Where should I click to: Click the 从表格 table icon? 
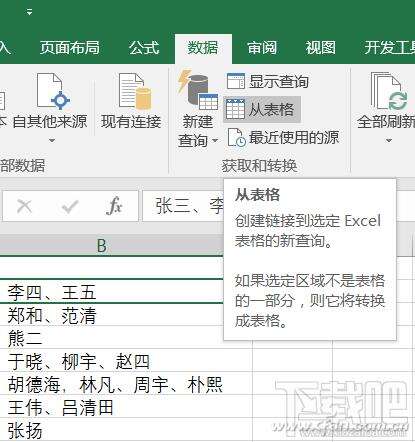pyautogui.click(x=235, y=109)
